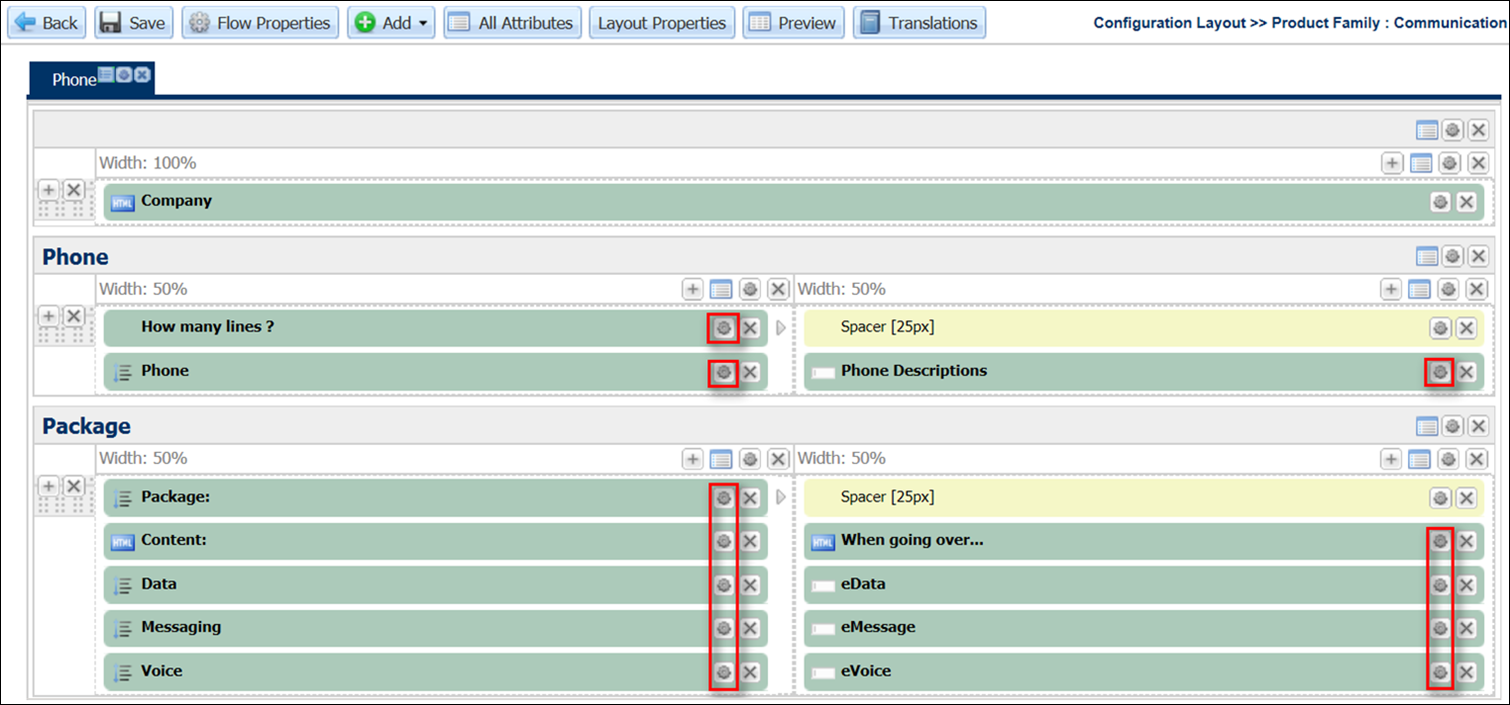The width and height of the screenshot is (1510, 705).
Task: Open the settings gear for "How many lines ?"
Action: pos(724,328)
